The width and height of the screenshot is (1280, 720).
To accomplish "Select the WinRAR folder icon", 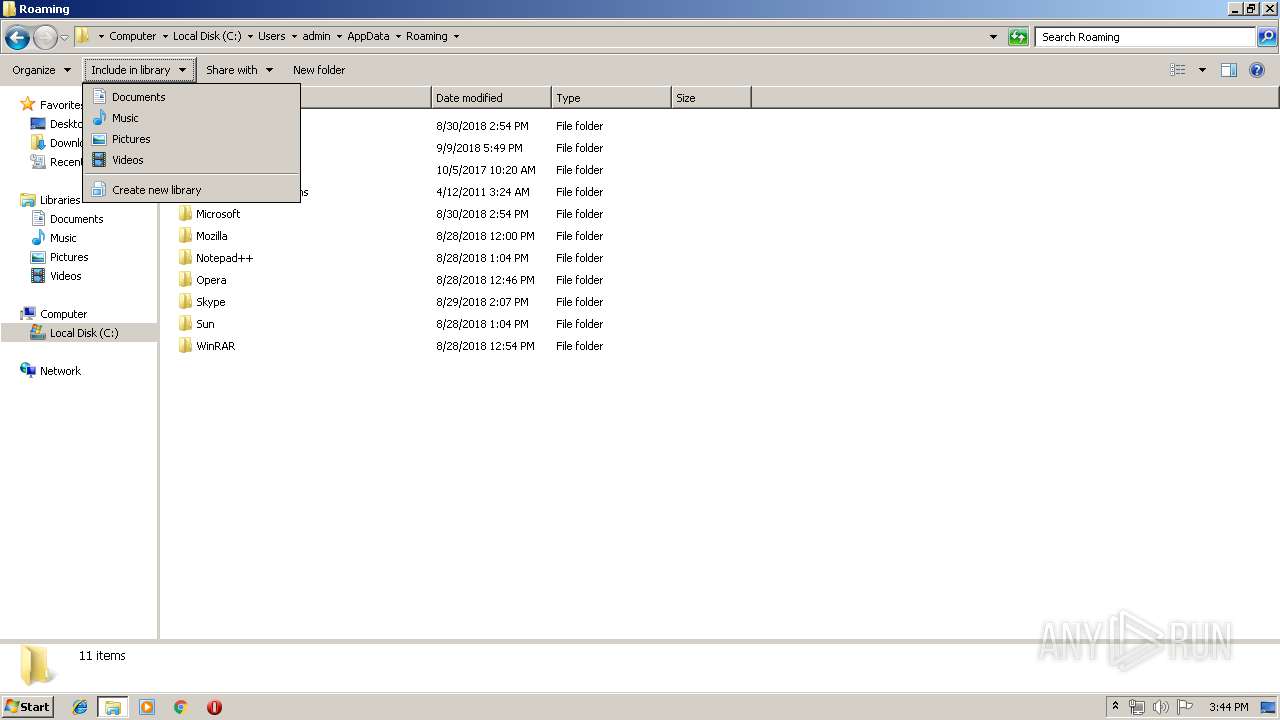I will point(185,346).
